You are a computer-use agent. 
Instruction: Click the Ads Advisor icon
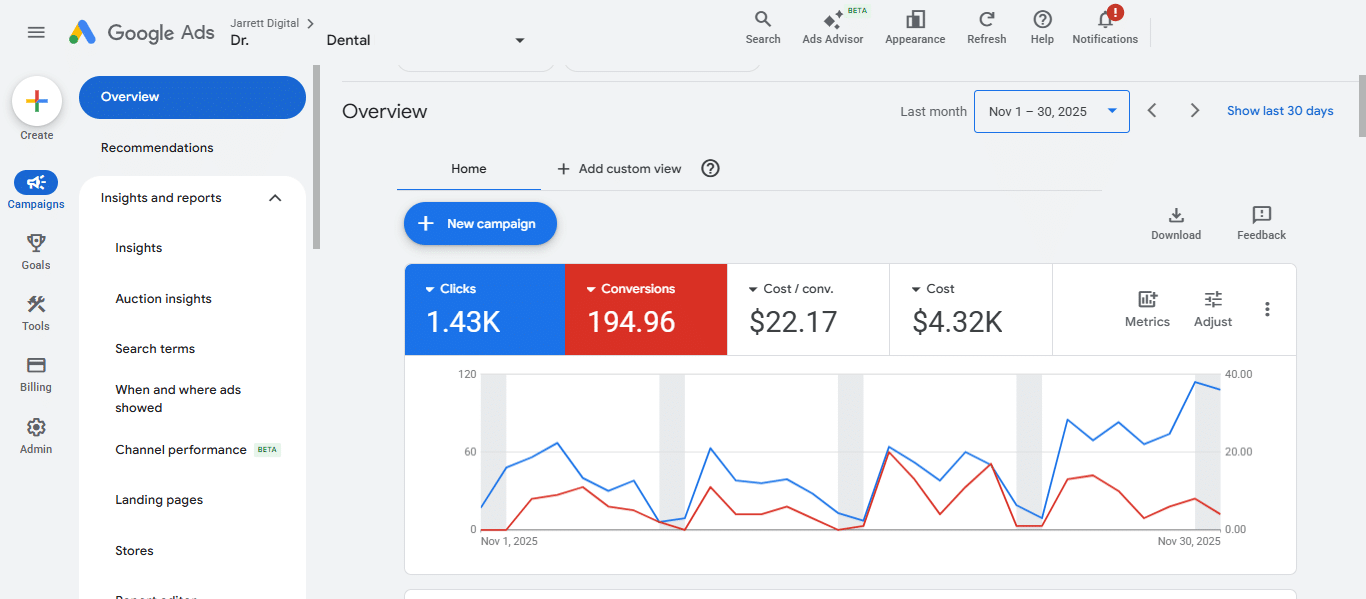click(832, 20)
